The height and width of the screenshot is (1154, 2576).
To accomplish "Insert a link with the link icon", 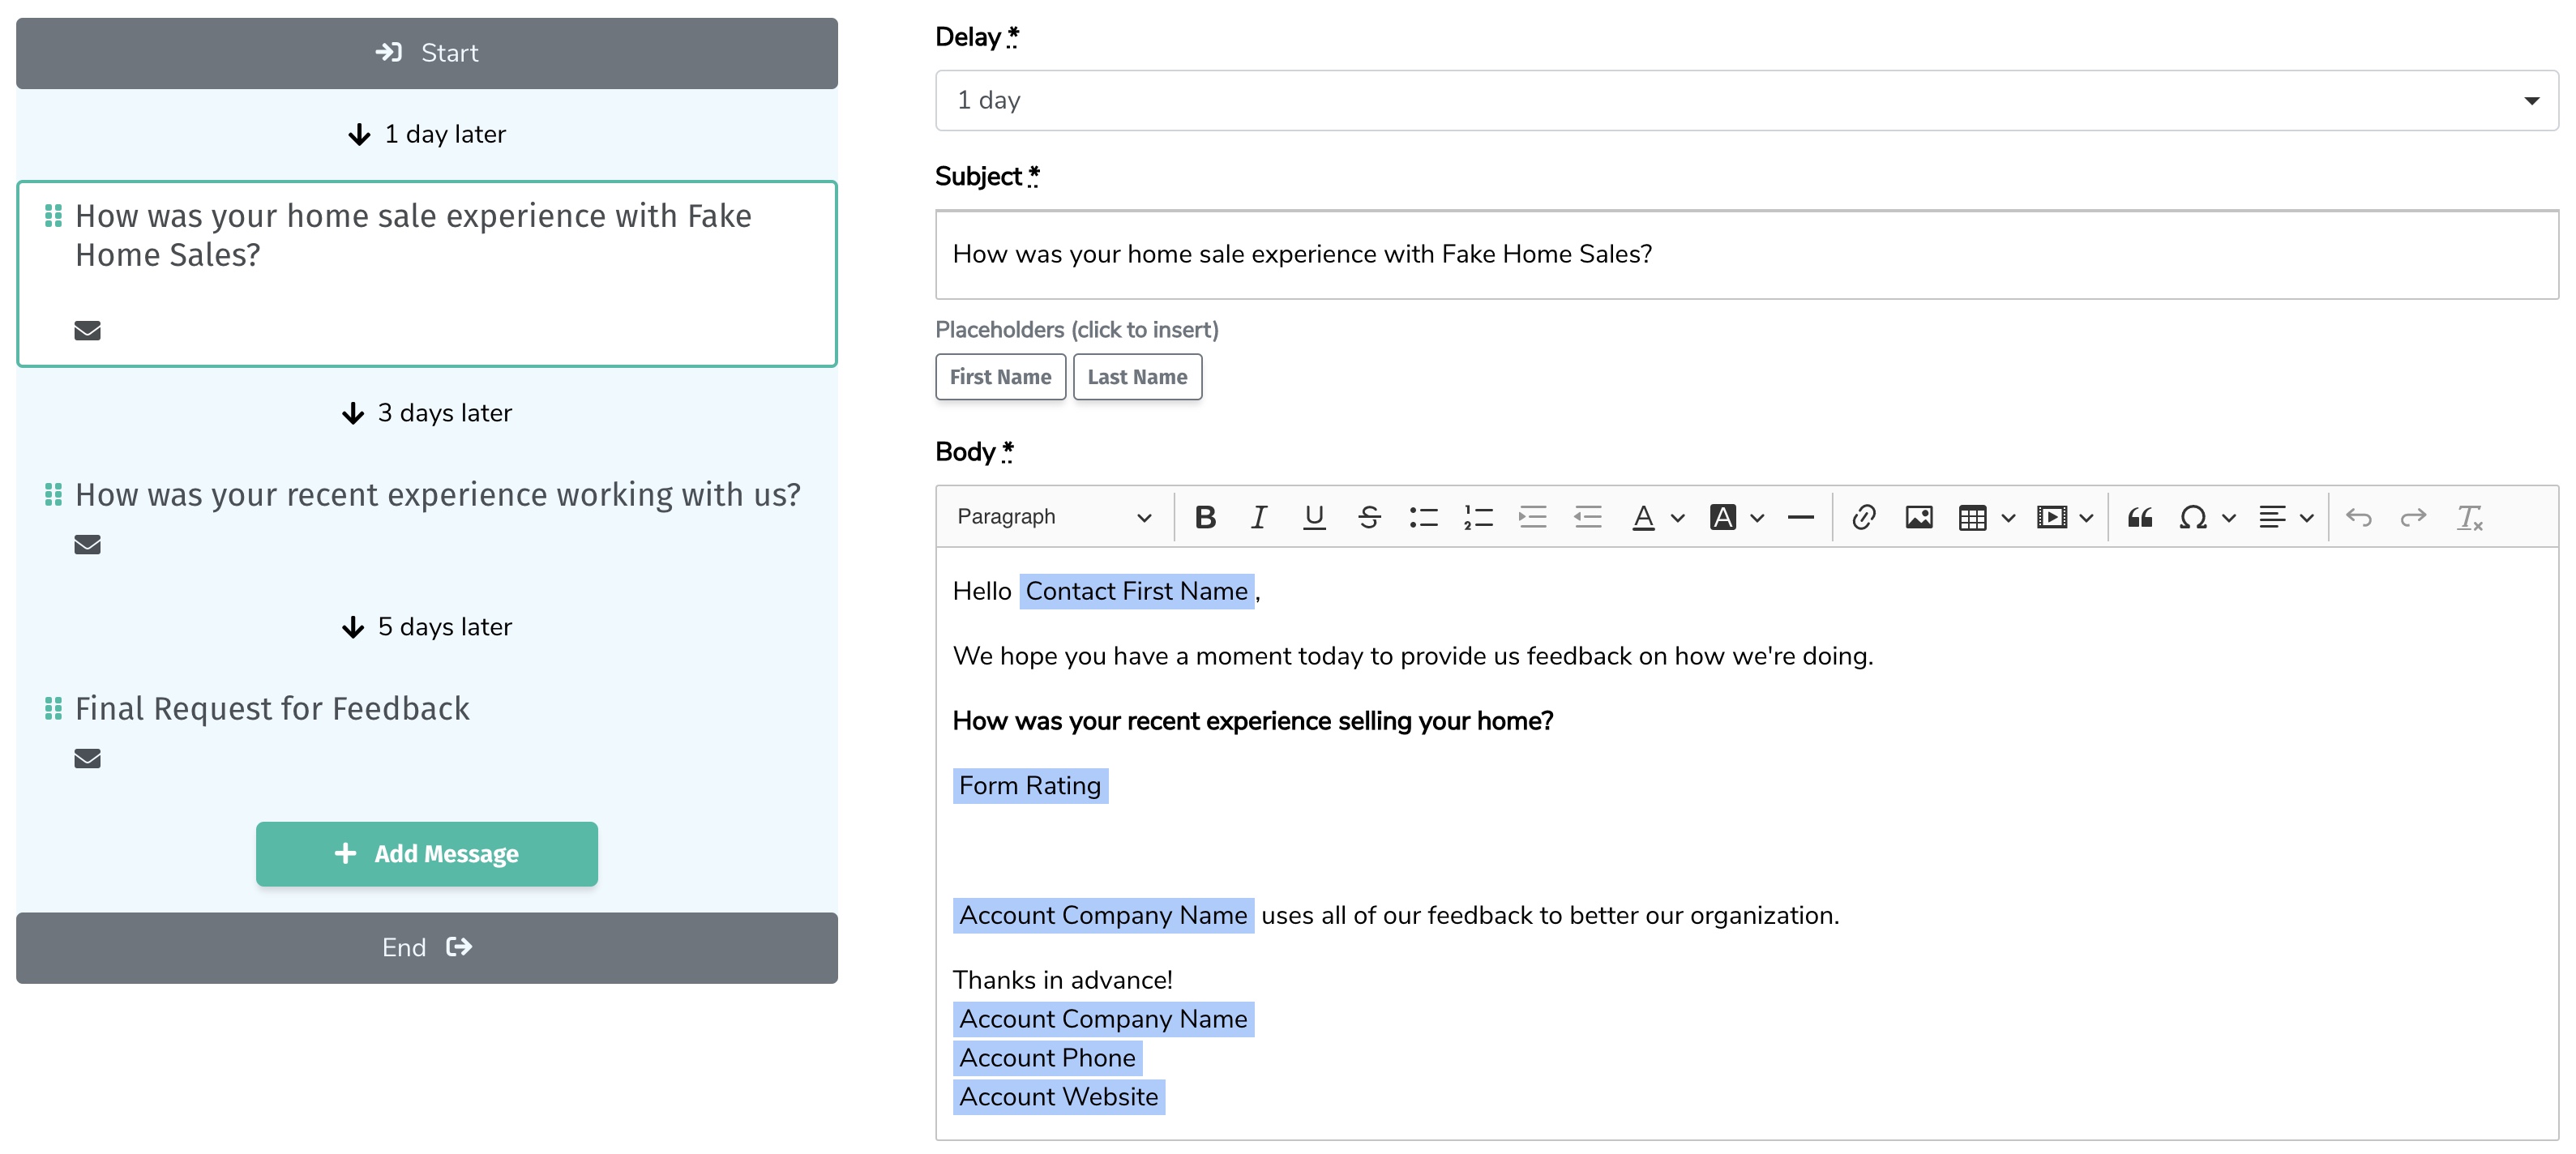I will (1863, 517).
